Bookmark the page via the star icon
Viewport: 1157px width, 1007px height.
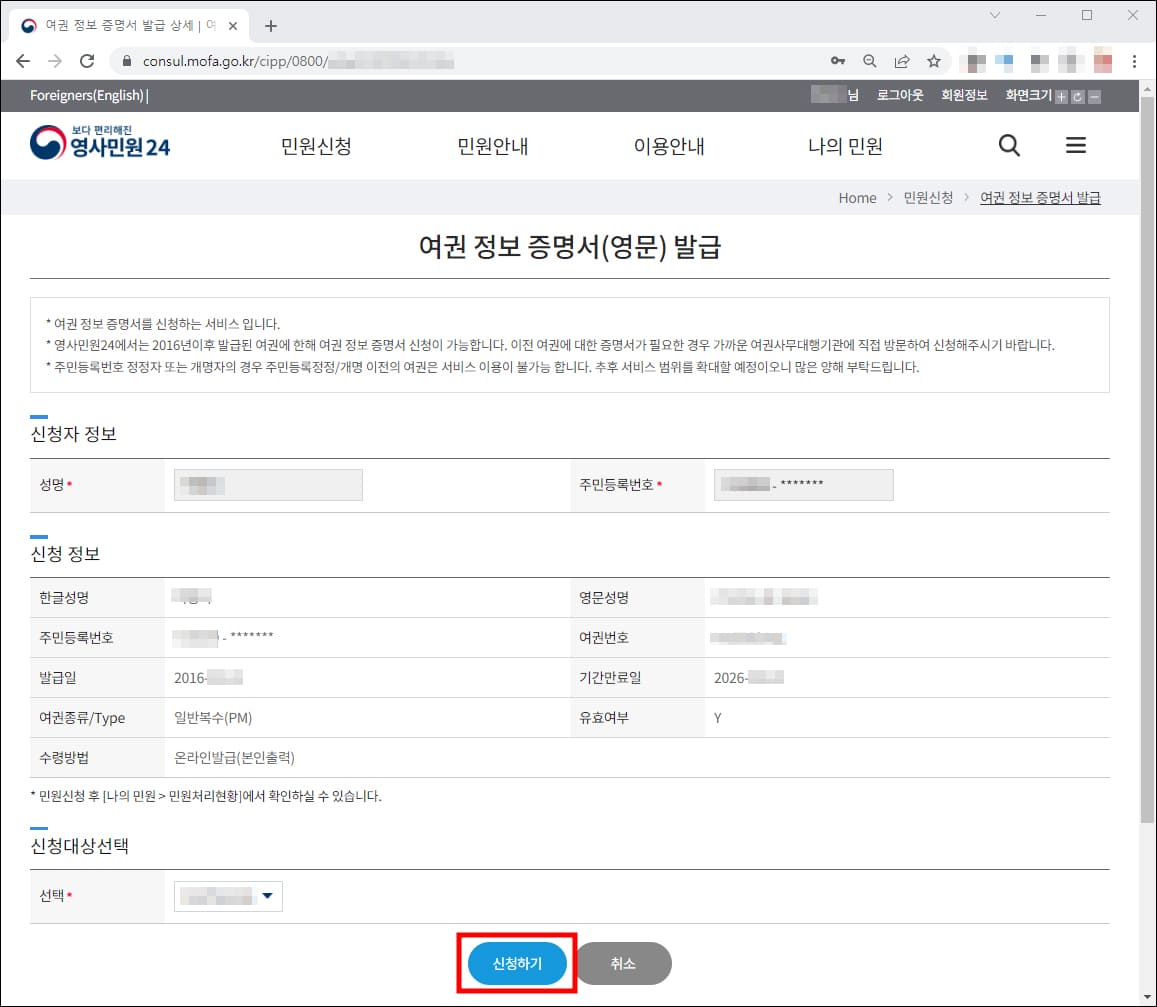click(934, 60)
